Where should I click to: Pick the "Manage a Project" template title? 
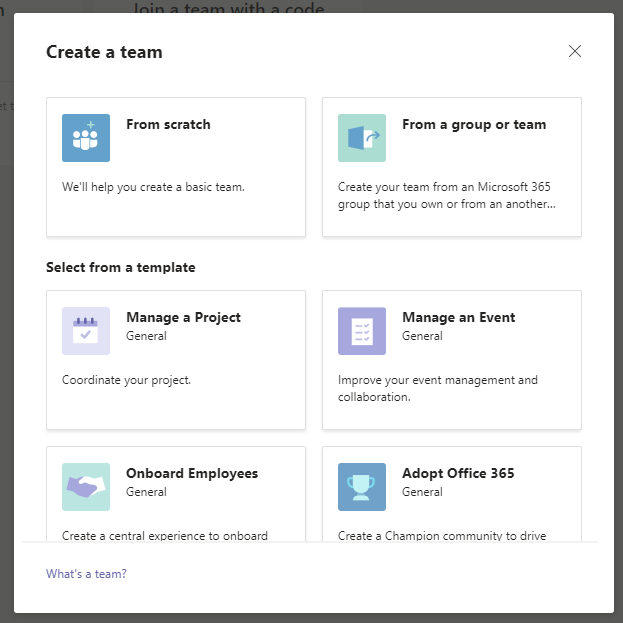pyautogui.click(x=183, y=318)
